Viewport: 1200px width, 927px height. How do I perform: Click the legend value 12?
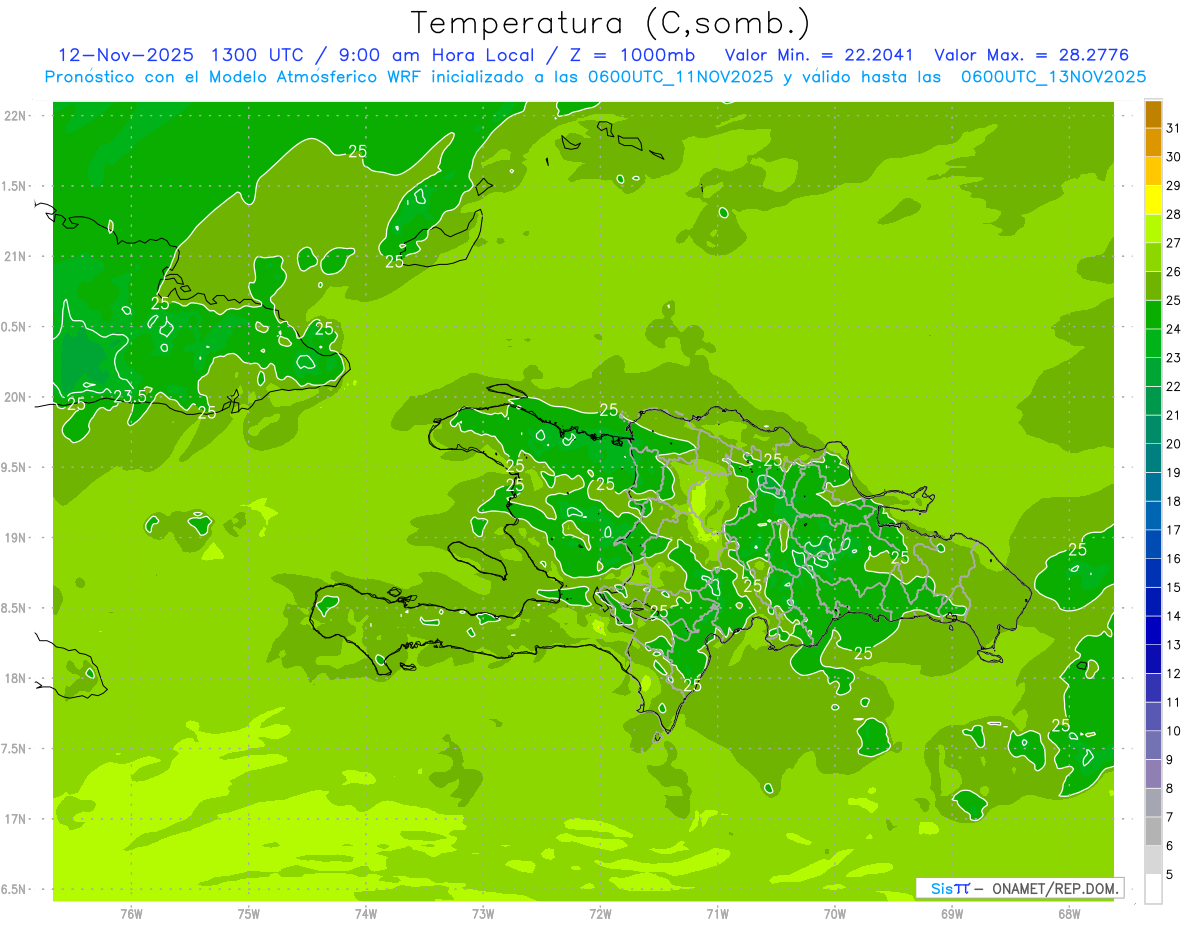click(x=1174, y=673)
